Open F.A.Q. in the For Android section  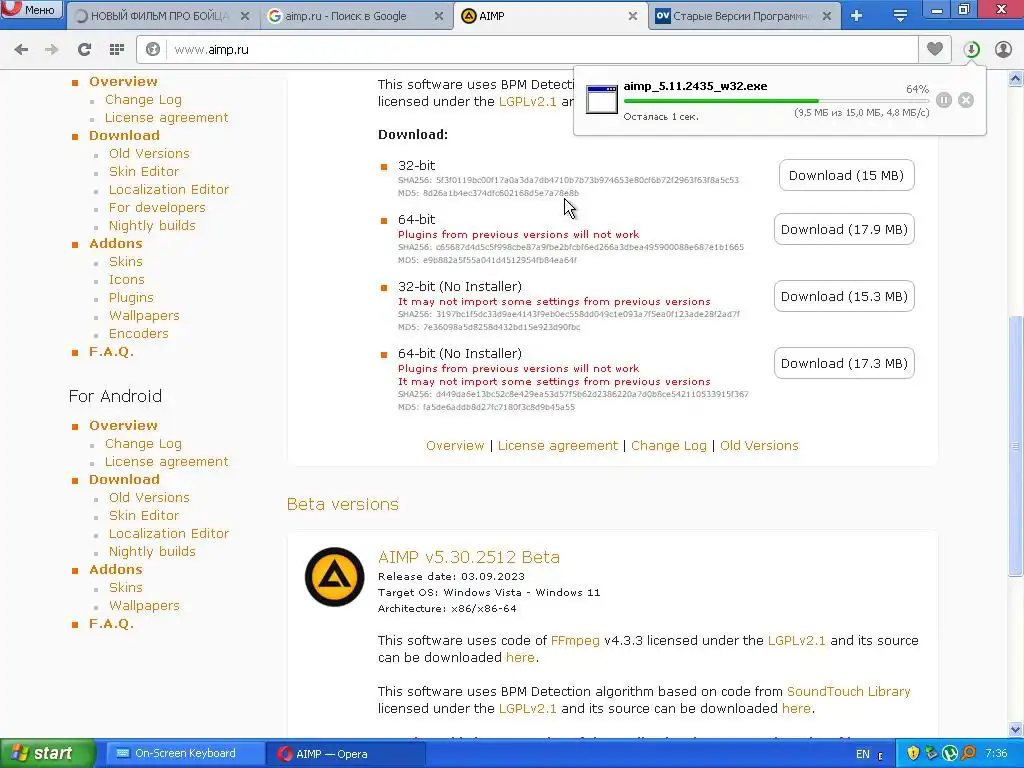pos(111,624)
